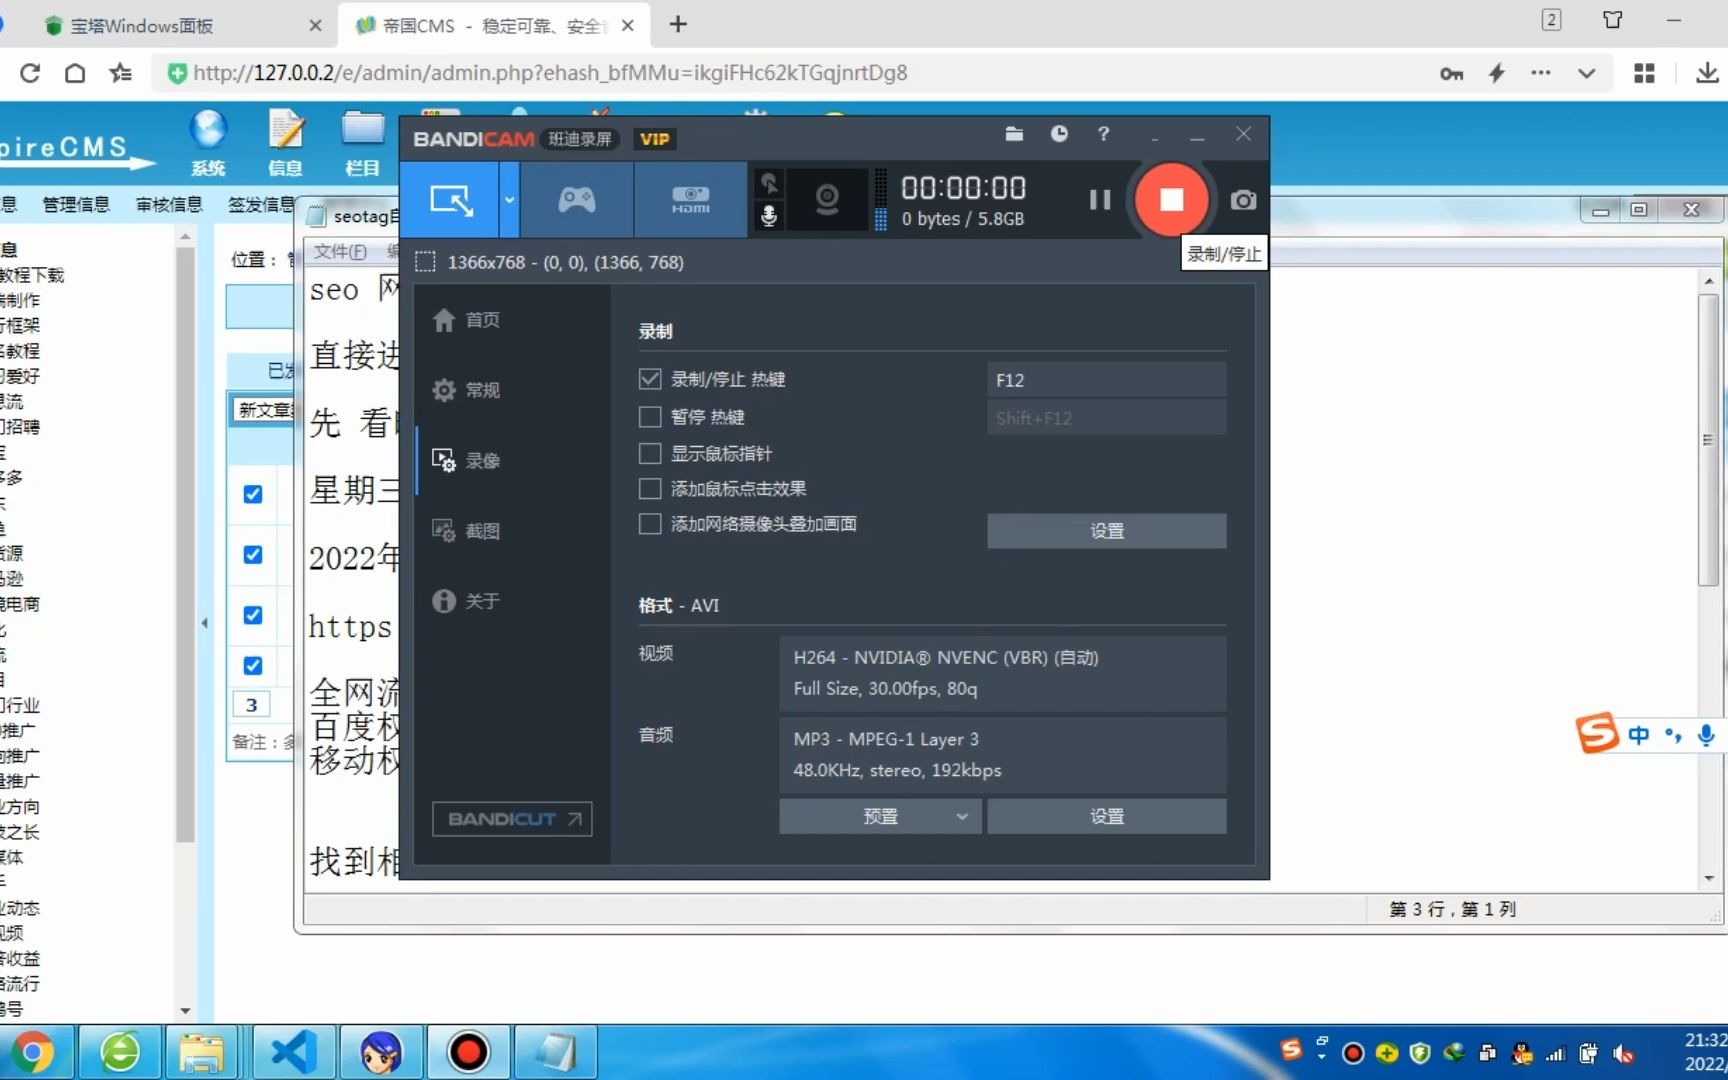This screenshot has height=1080, width=1728.
Task: Enable 暂停 热键 checkbox
Action: pyautogui.click(x=650, y=416)
